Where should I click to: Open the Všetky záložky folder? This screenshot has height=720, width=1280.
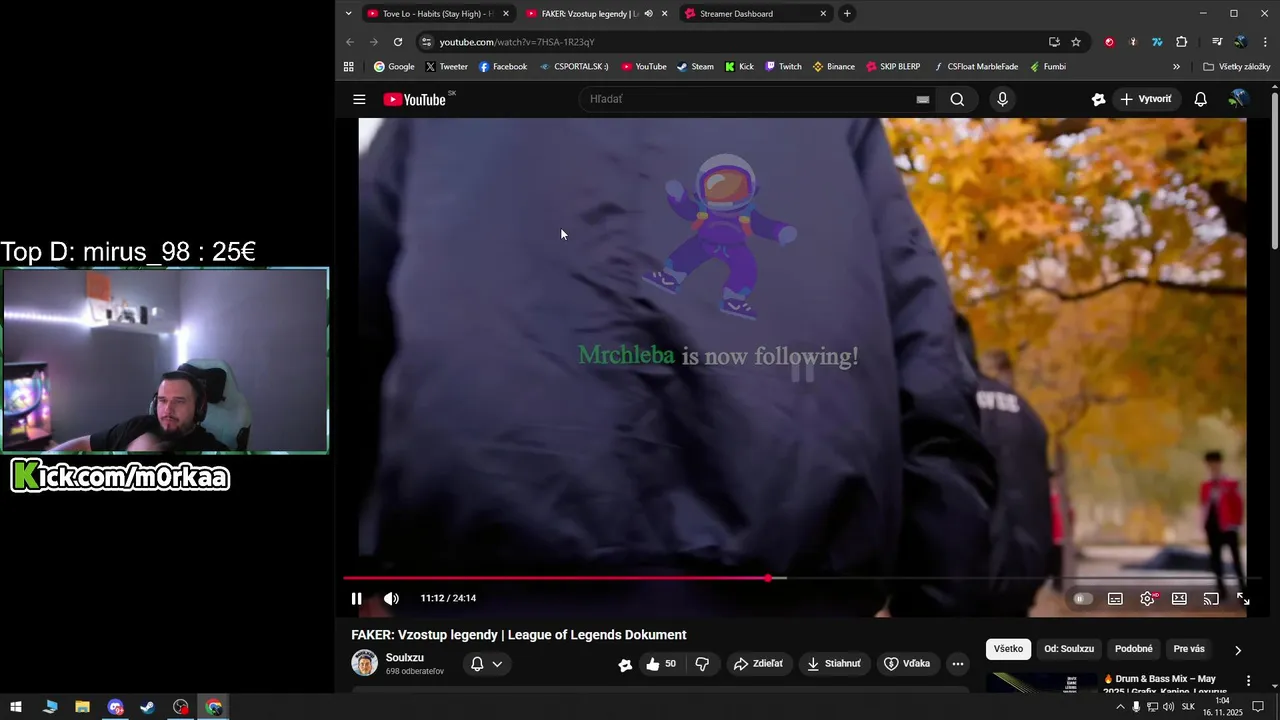[x=1237, y=67]
